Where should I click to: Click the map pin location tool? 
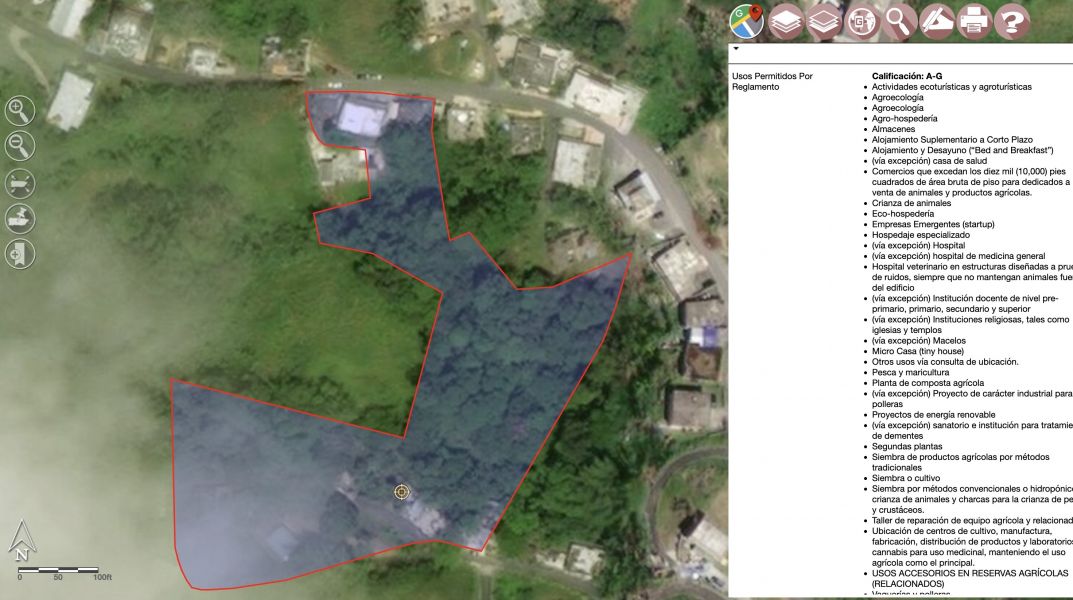(x=19, y=218)
